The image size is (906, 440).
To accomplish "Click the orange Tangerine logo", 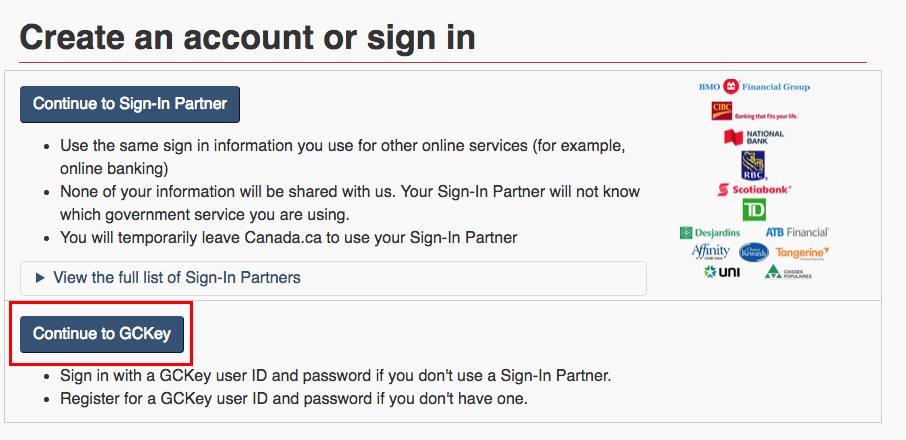I will click(x=802, y=252).
